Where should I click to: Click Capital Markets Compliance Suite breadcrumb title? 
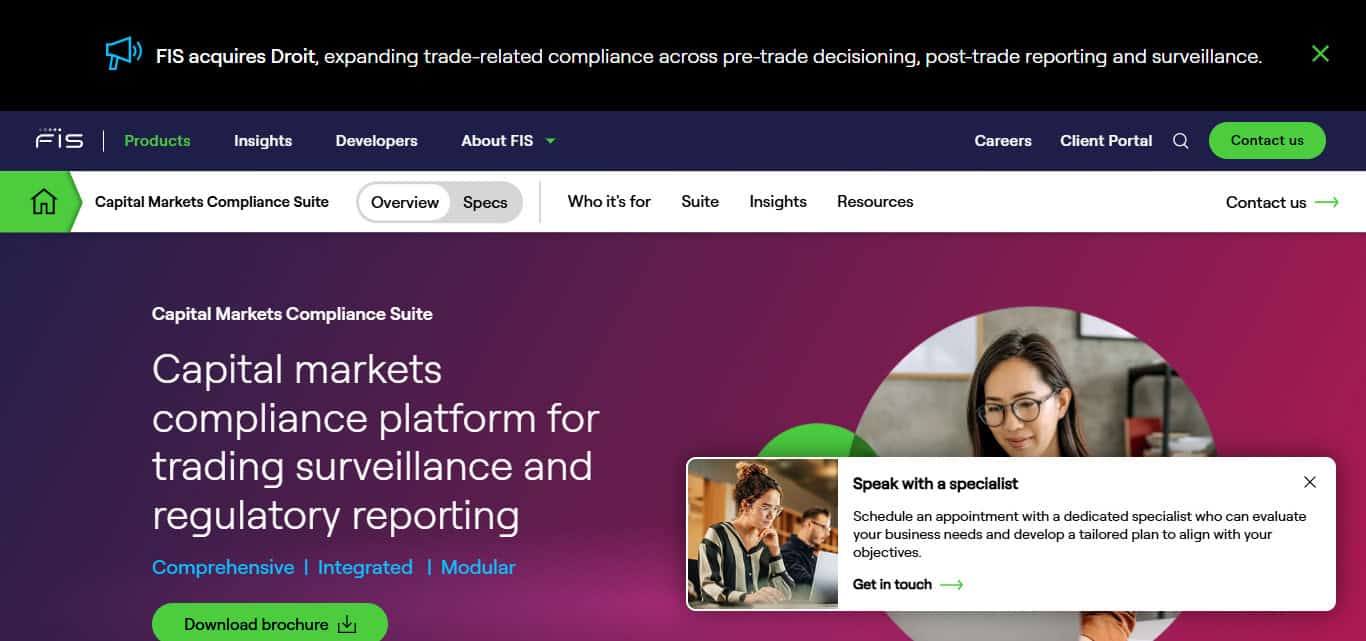212,202
